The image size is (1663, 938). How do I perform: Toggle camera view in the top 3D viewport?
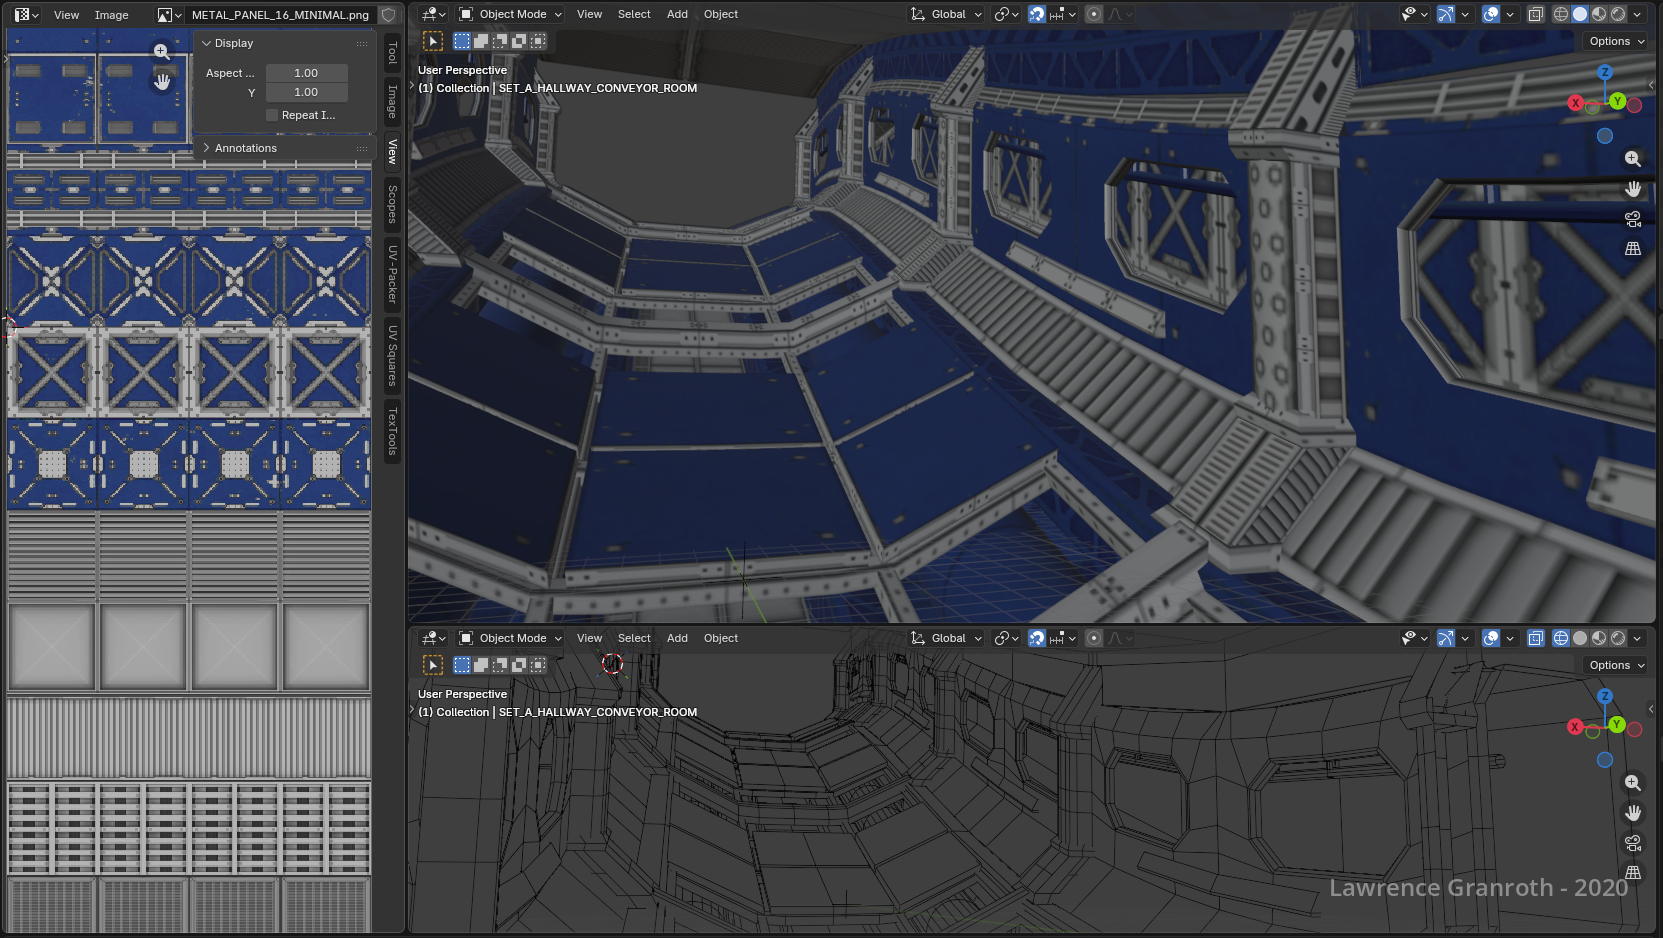tap(1632, 219)
